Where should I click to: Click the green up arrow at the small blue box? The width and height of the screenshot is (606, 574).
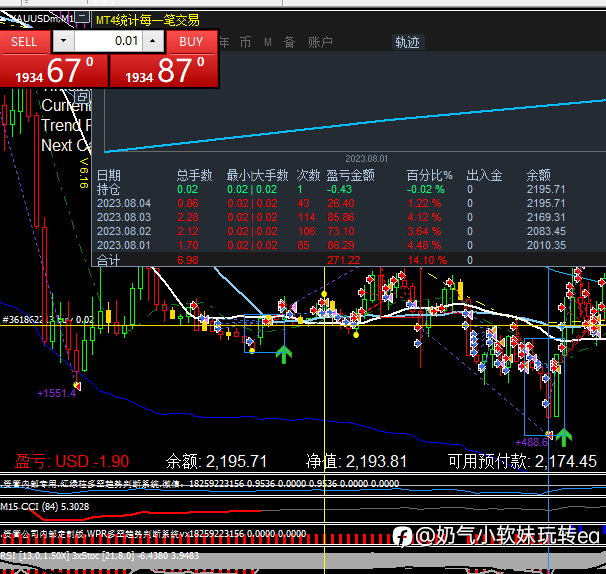[x=284, y=354]
